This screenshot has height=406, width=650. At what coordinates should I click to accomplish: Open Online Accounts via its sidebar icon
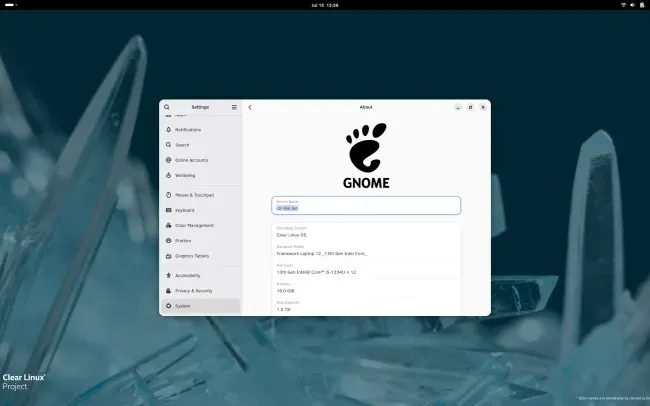[x=168, y=160]
